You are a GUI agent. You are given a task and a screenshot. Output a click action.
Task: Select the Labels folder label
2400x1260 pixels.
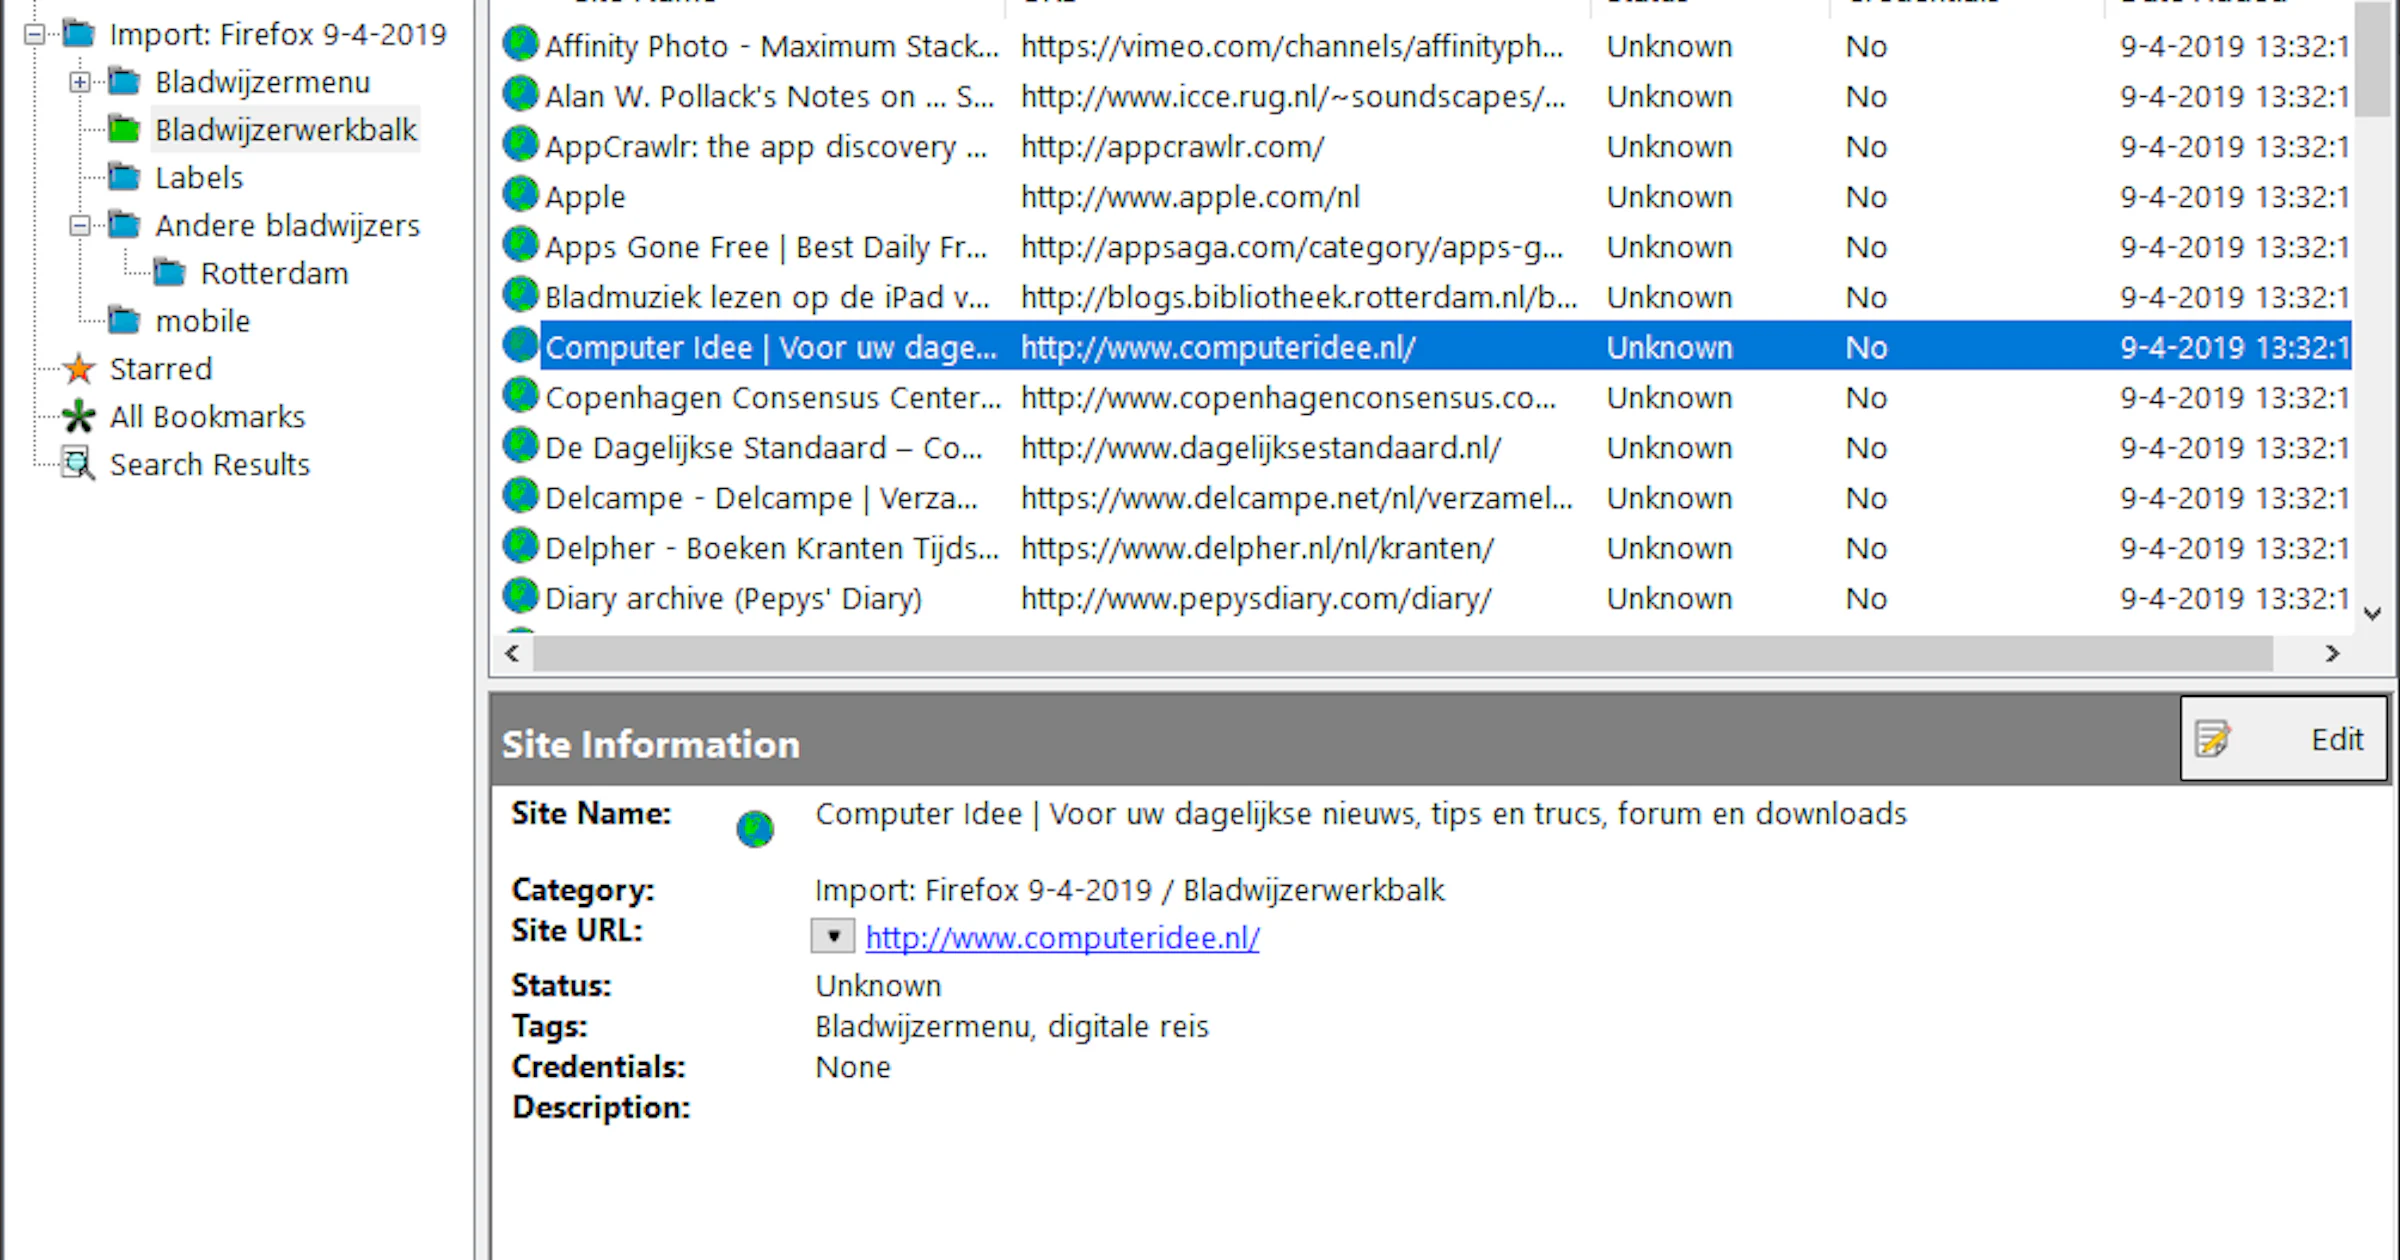(199, 178)
